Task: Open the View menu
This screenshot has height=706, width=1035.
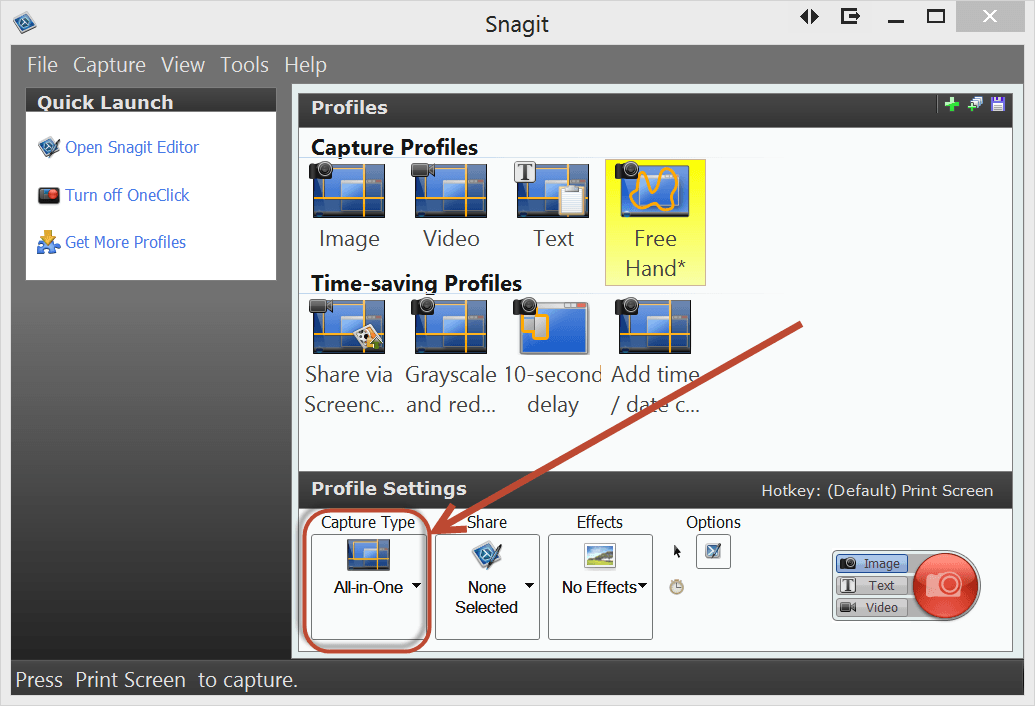Action: point(183,65)
